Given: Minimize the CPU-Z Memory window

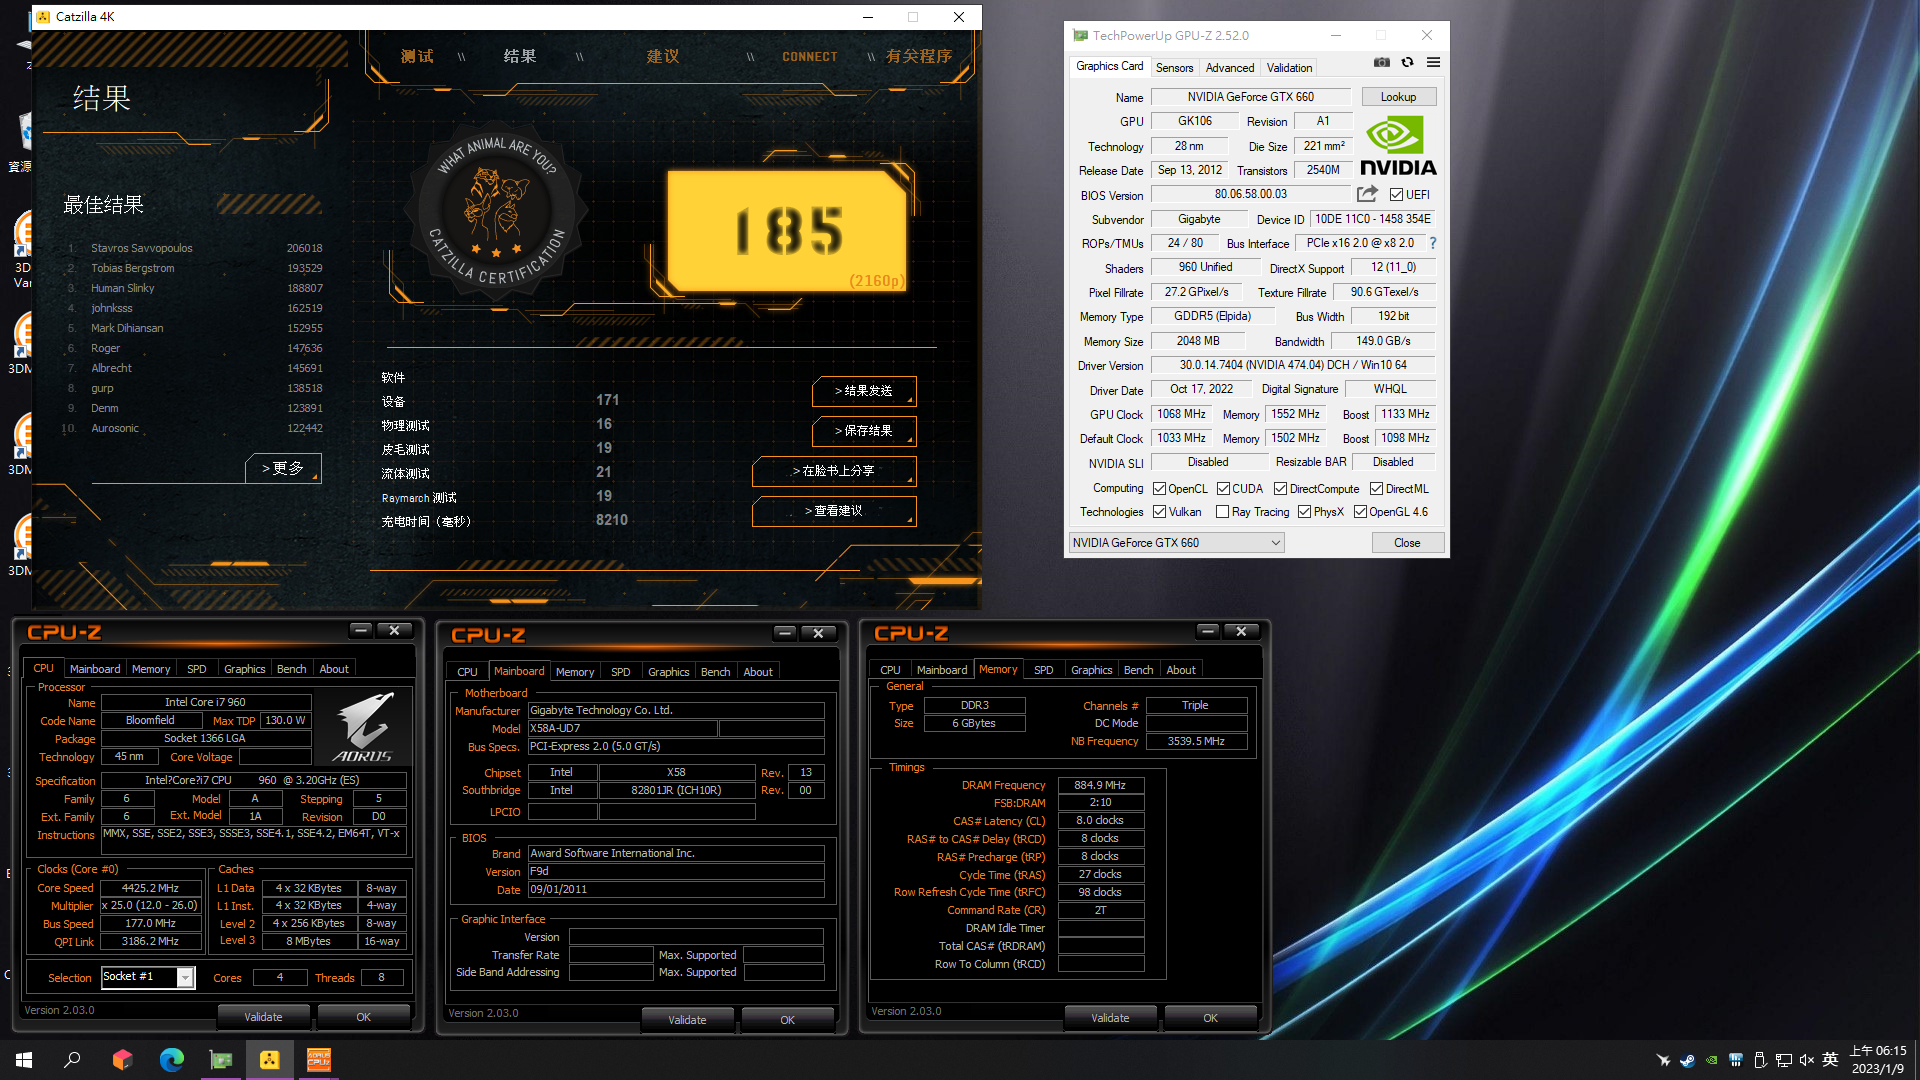Looking at the screenshot, I should (x=1207, y=631).
